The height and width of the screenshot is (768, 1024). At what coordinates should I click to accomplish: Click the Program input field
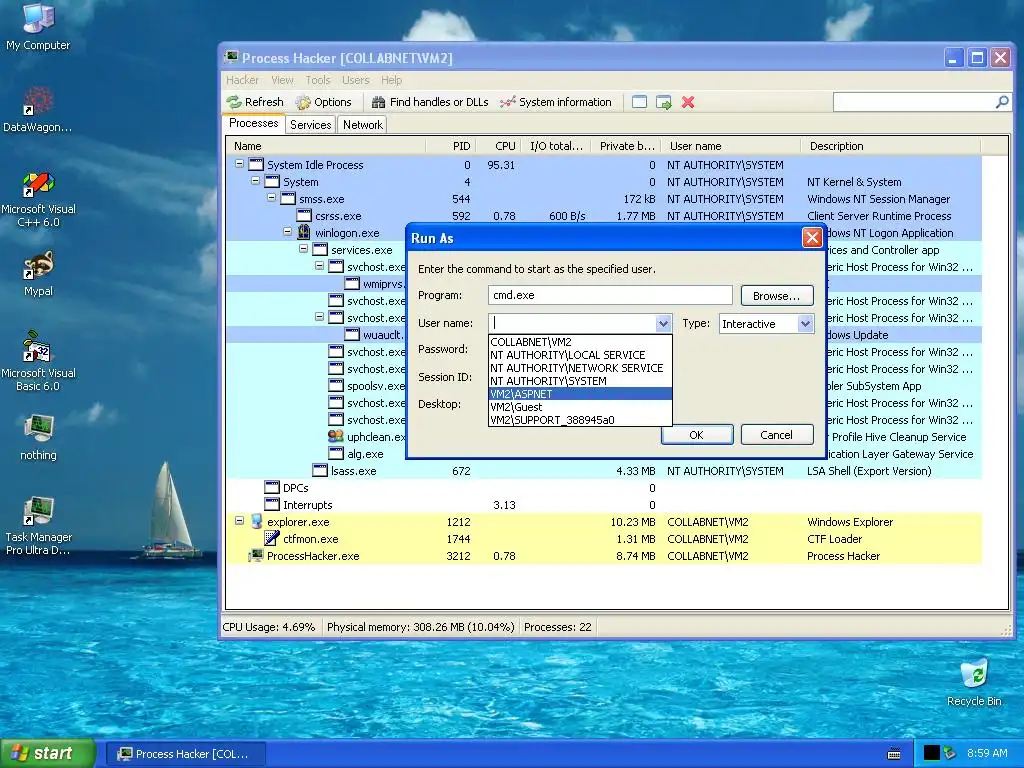610,295
